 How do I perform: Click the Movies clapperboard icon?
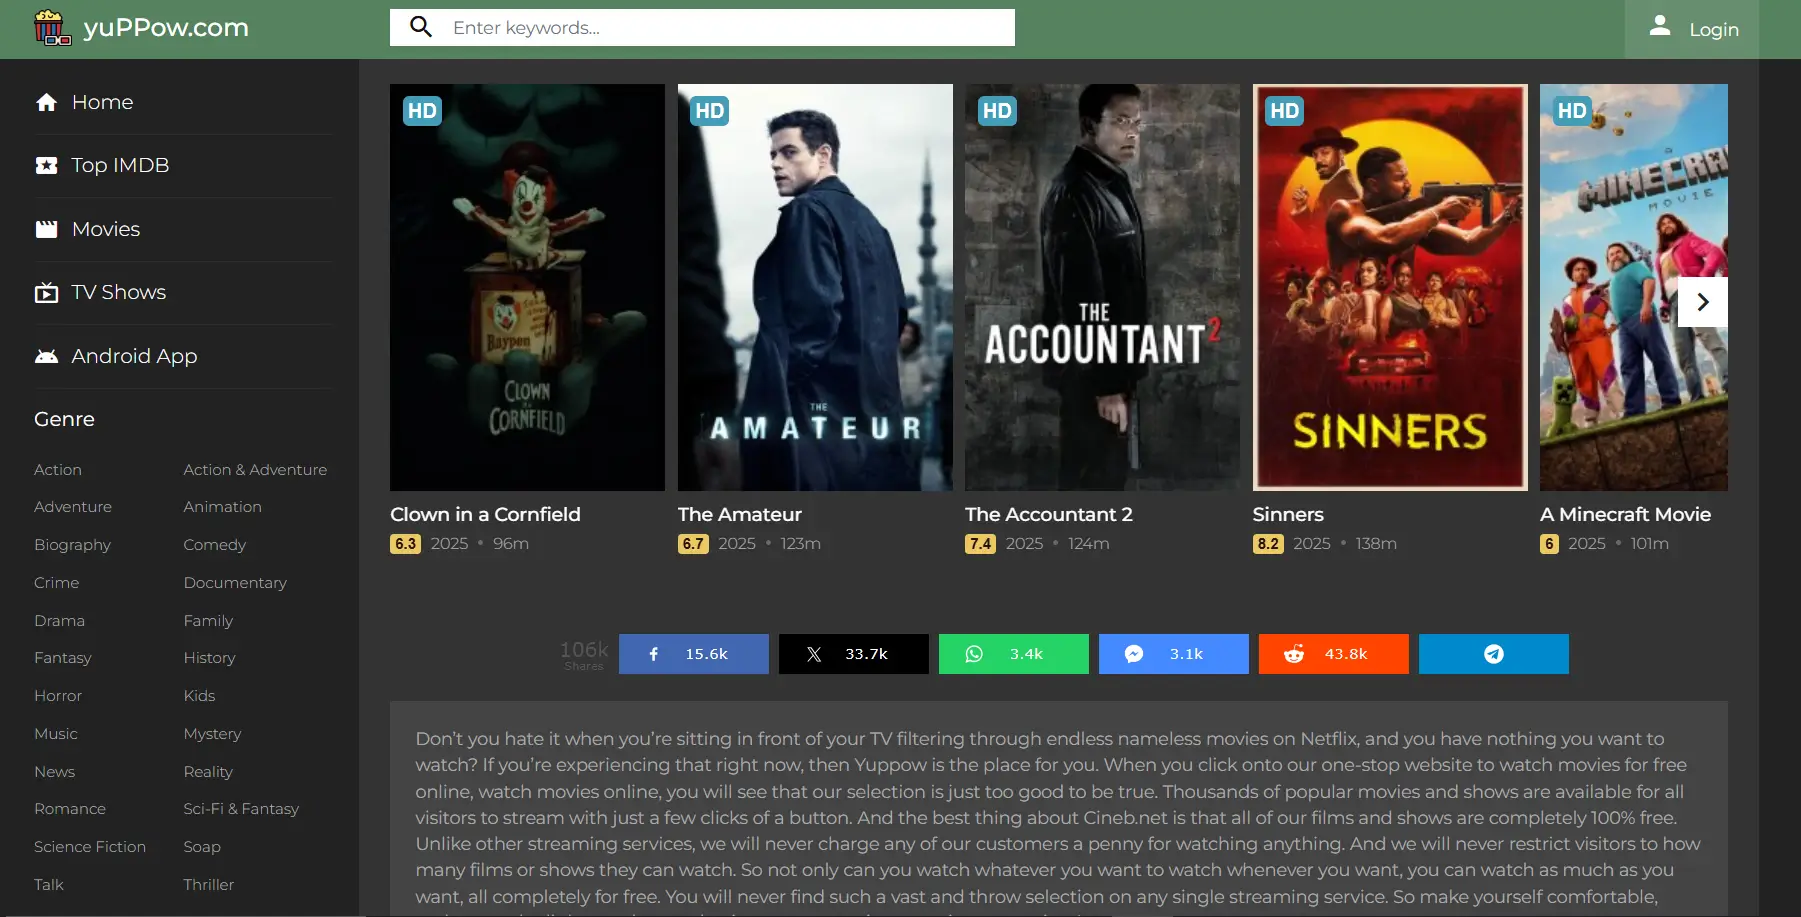tap(46, 229)
